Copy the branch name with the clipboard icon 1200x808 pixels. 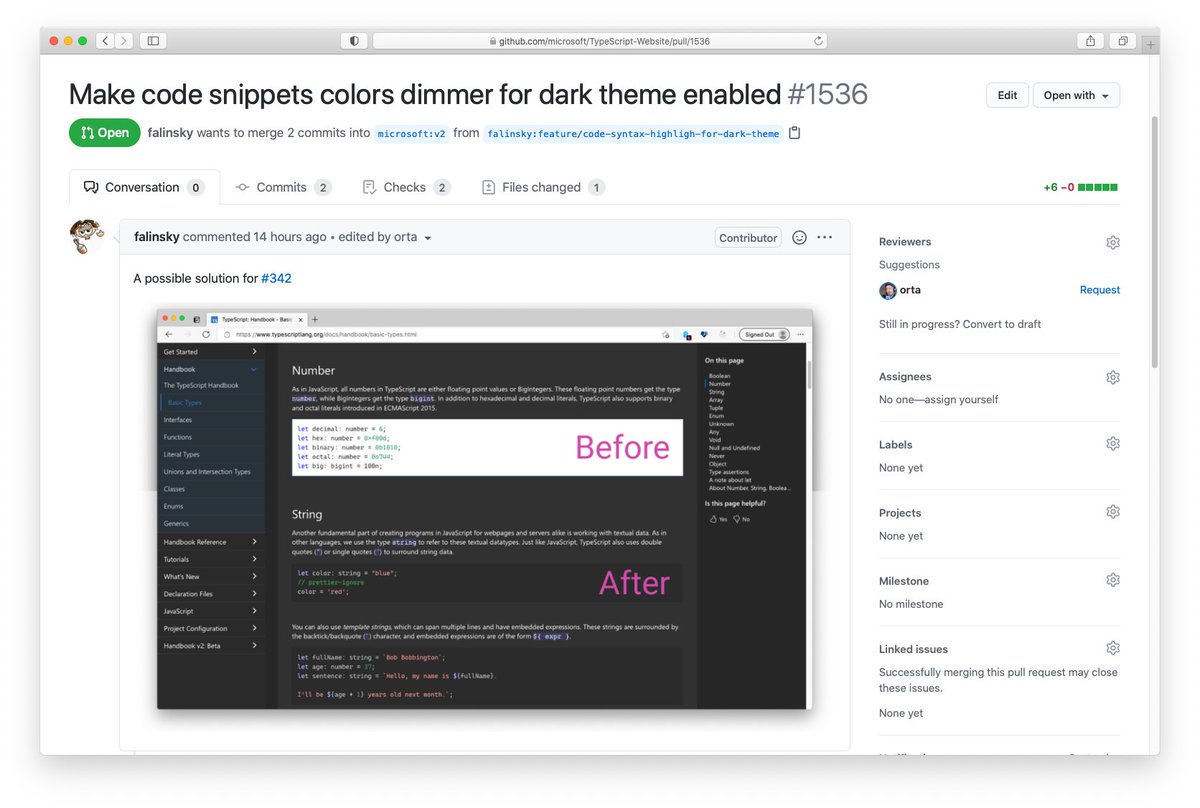point(793,131)
